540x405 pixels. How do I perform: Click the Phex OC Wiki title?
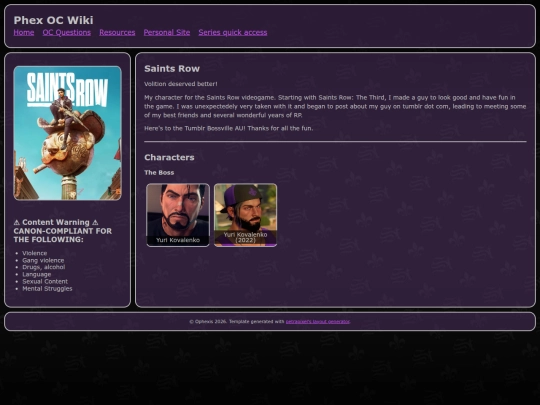pos(53,20)
